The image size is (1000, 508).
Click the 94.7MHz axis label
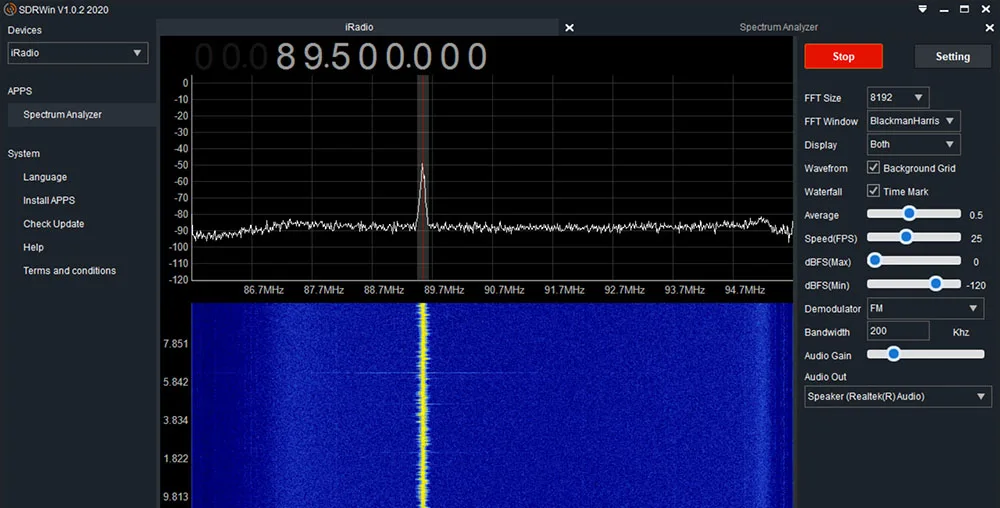coord(745,290)
